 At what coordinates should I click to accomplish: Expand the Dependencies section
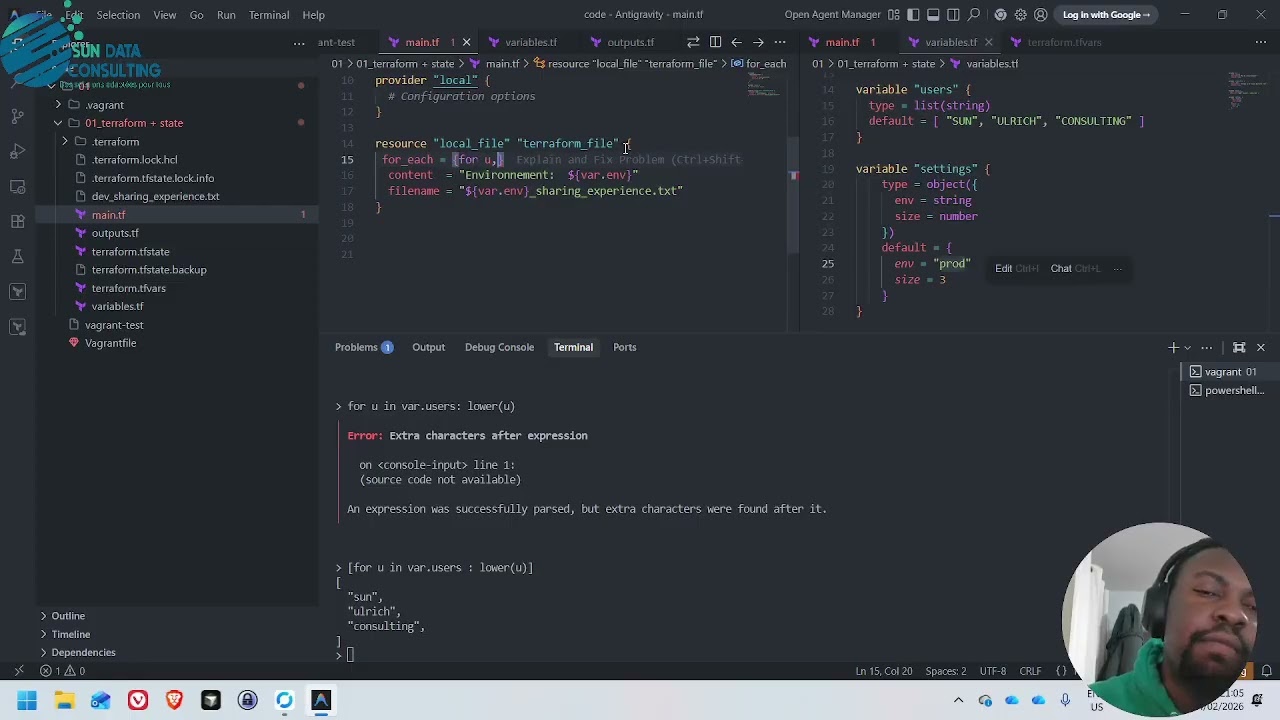[83, 653]
